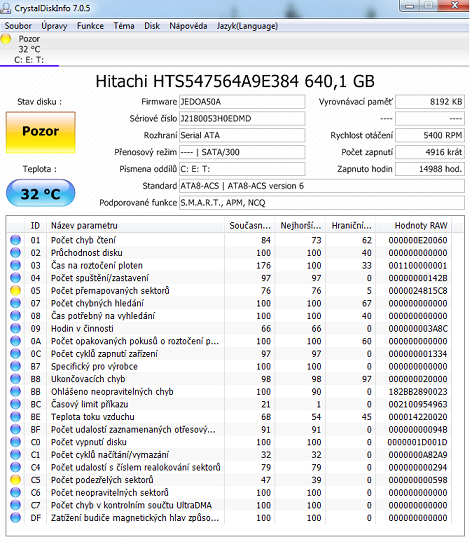
Task: Click the blue status icon for row C6 neopravitelných sektorů
Action: [15, 492]
